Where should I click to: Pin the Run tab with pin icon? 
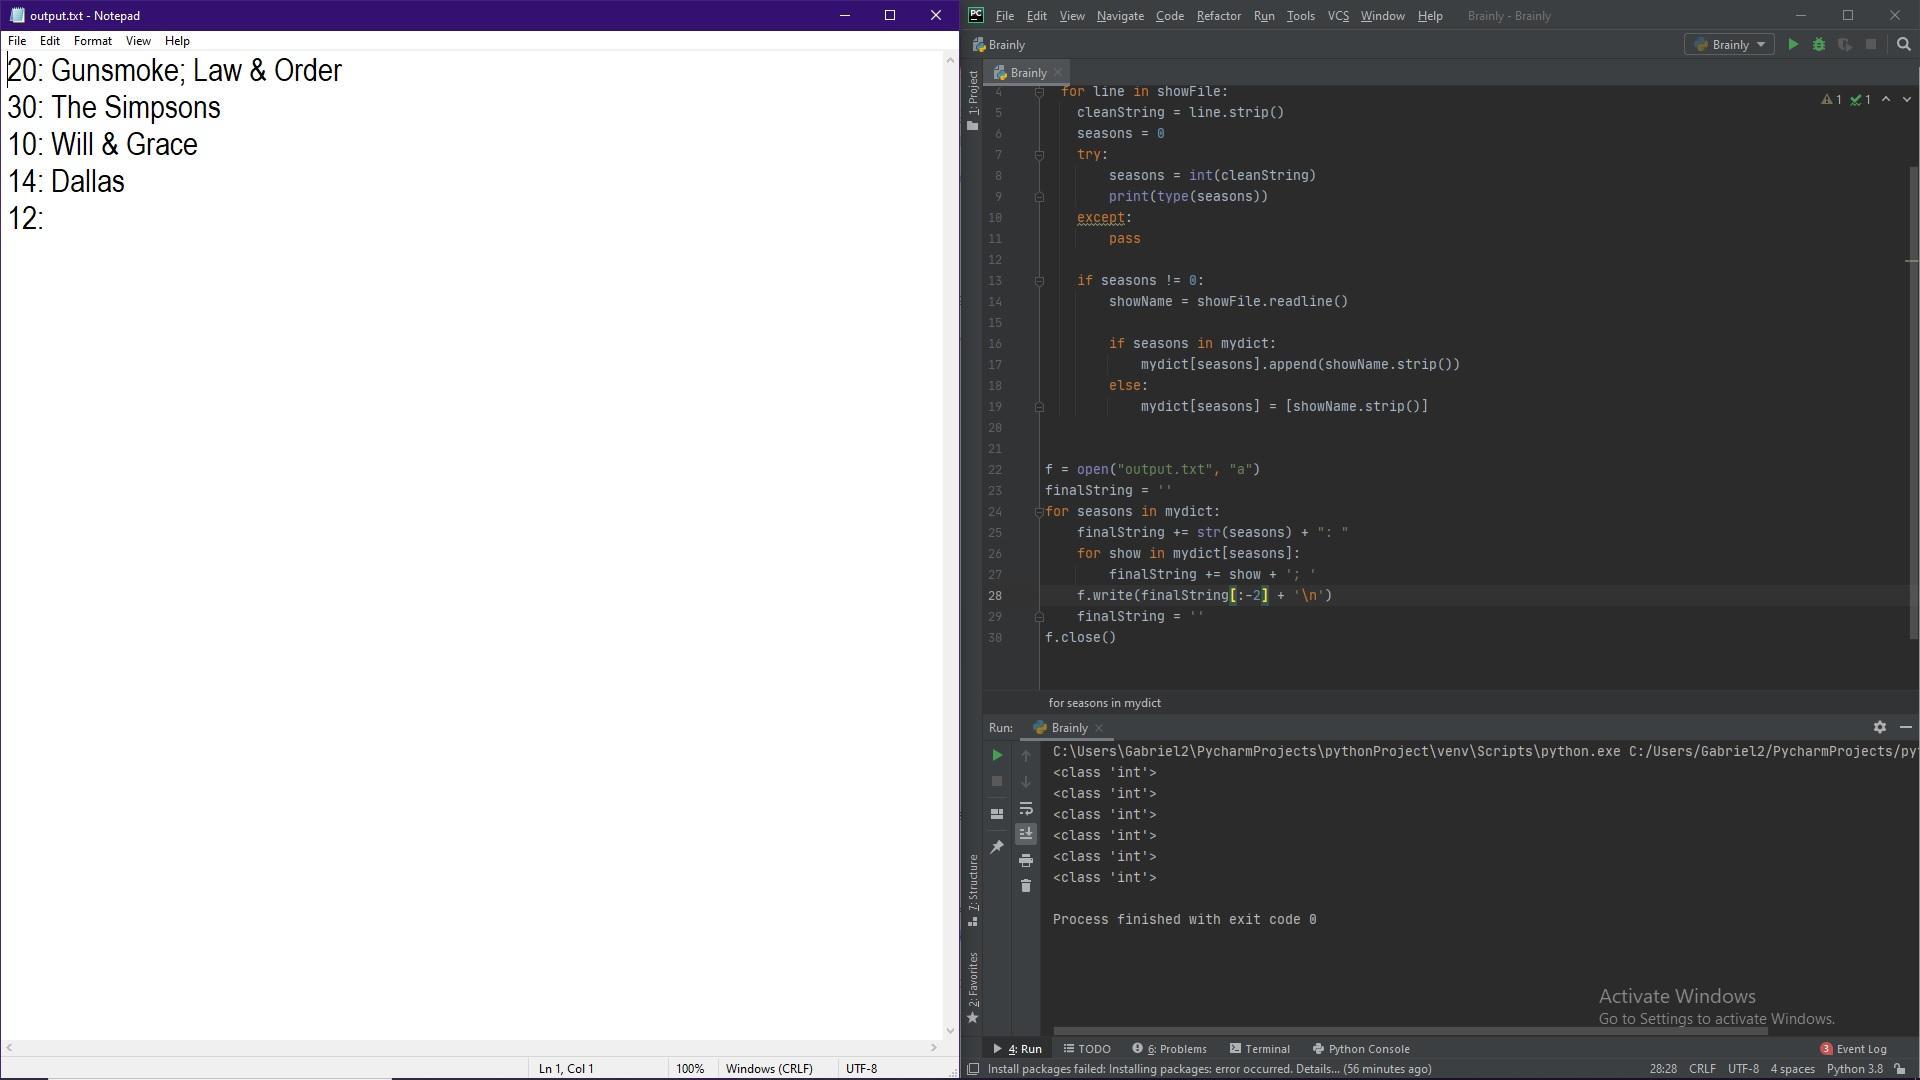(997, 848)
